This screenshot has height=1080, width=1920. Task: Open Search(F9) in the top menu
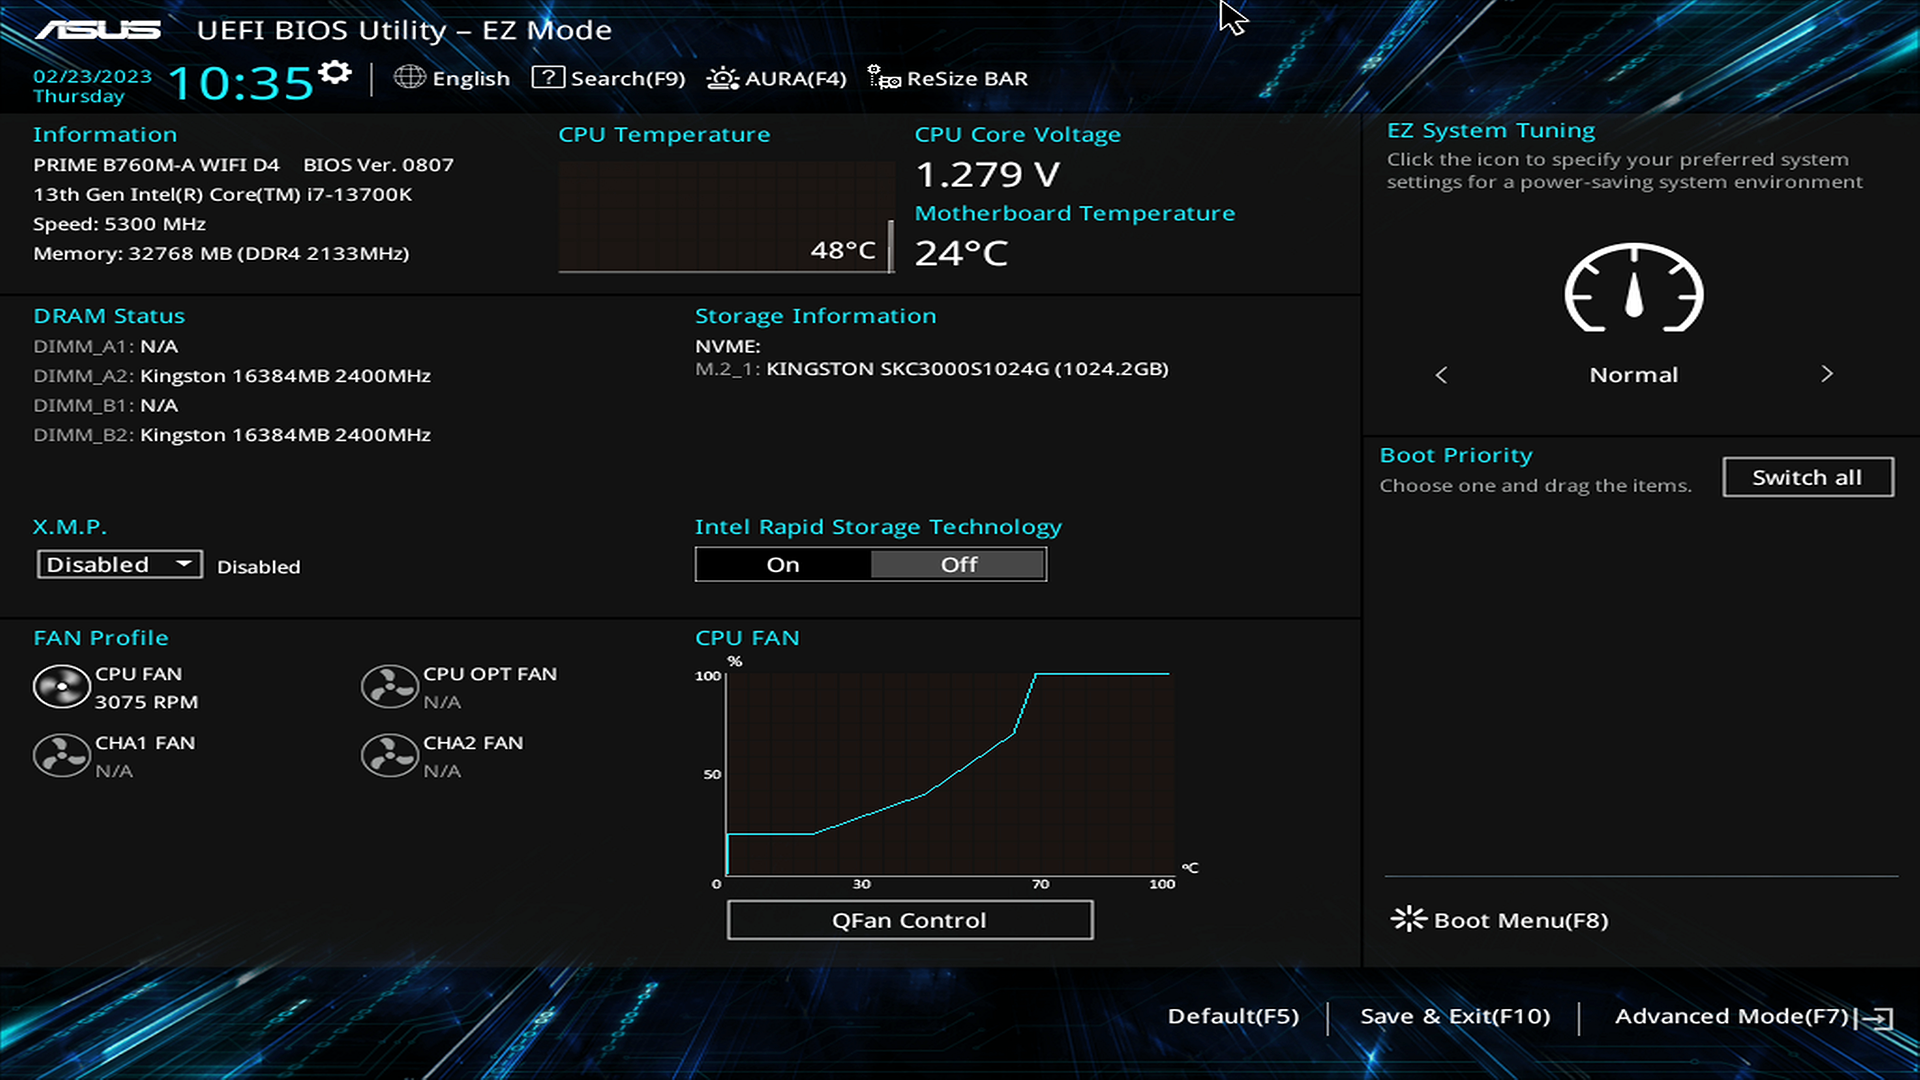[x=608, y=78]
